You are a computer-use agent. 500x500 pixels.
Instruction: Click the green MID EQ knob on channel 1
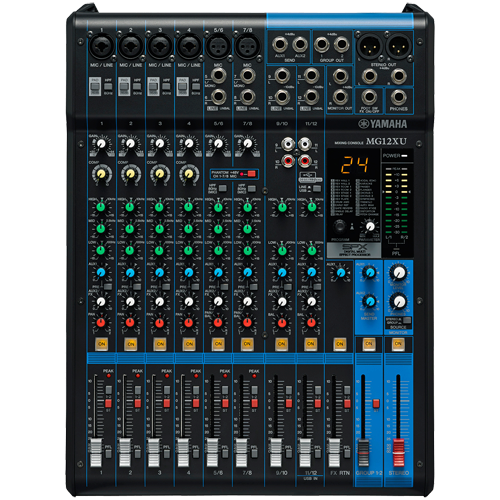pos(101,229)
